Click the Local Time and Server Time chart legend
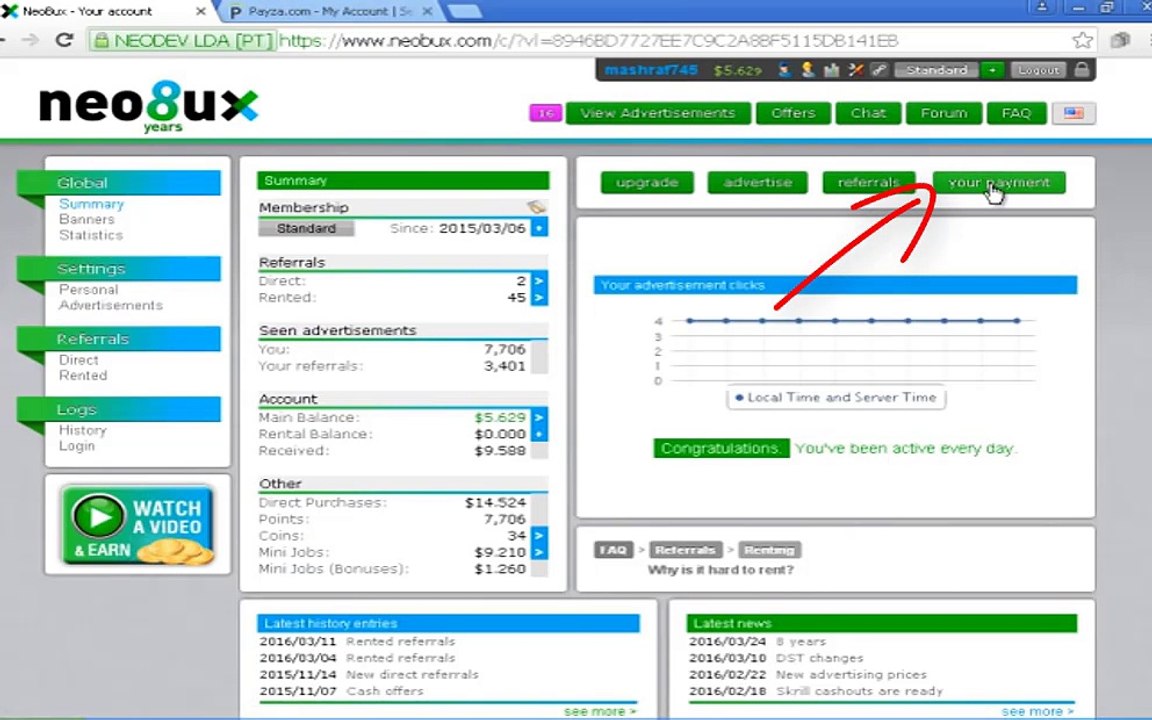Image resolution: width=1152 pixels, height=720 pixels. [836, 397]
